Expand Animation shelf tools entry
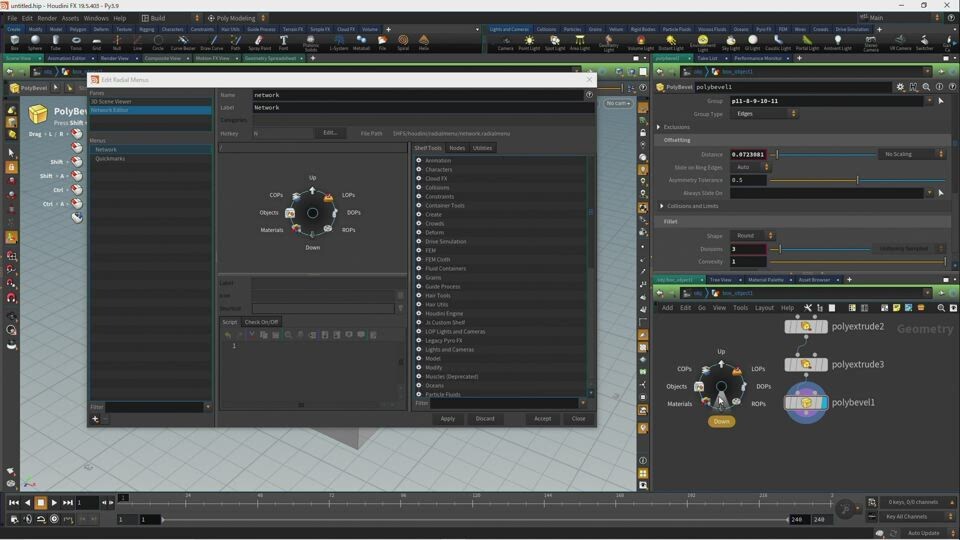 419,160
